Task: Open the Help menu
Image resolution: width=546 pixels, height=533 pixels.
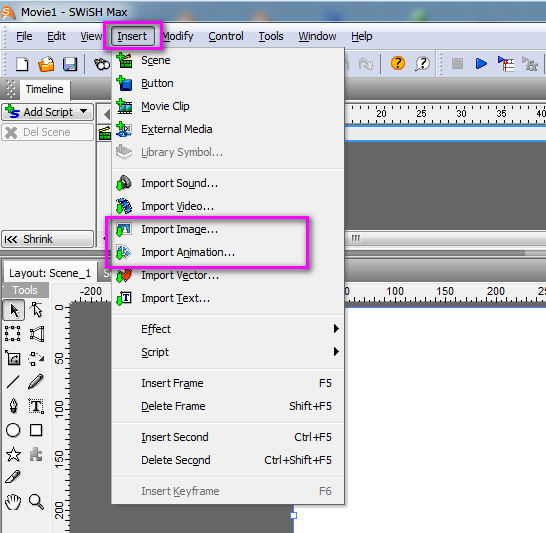Action: 361,36
